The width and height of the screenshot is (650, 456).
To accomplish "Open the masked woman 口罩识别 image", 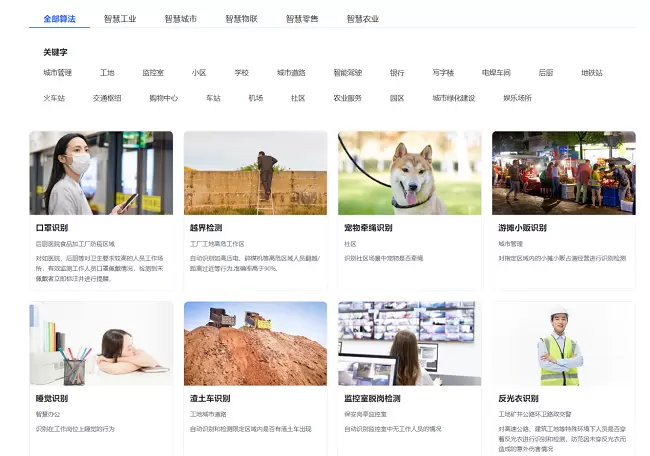I will [x=101, y=173].
